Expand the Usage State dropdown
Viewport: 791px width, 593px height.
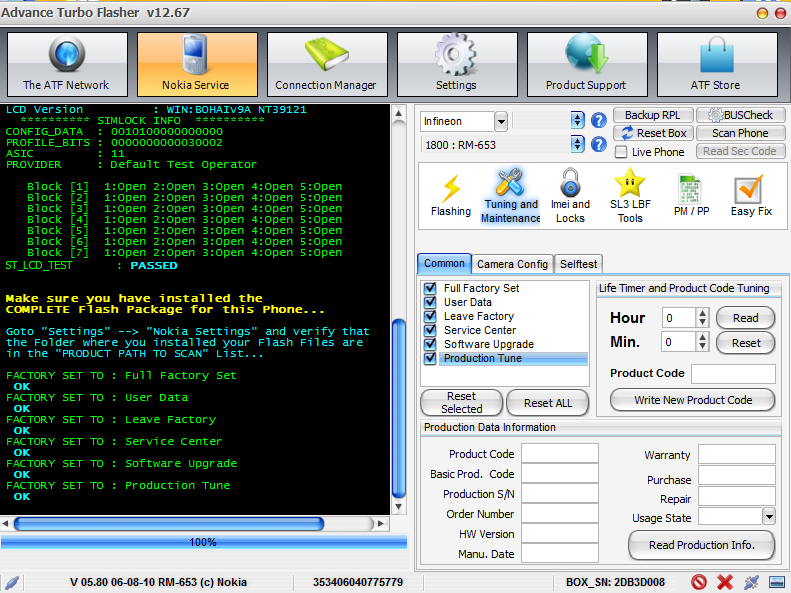point(768,517)
